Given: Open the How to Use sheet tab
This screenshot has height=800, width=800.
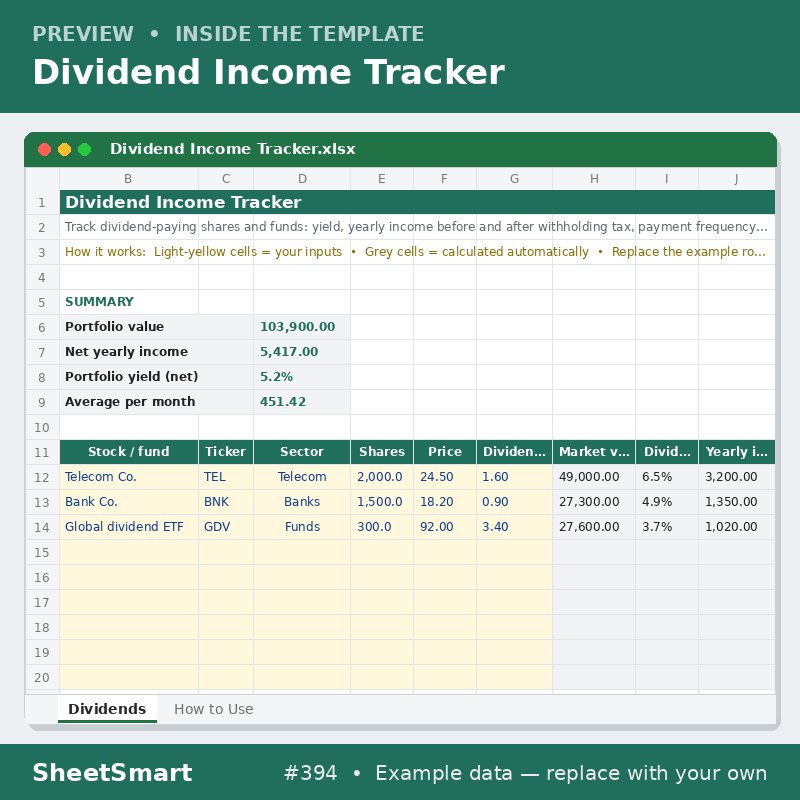Looking at the screenshot, I should pos(213,709).
